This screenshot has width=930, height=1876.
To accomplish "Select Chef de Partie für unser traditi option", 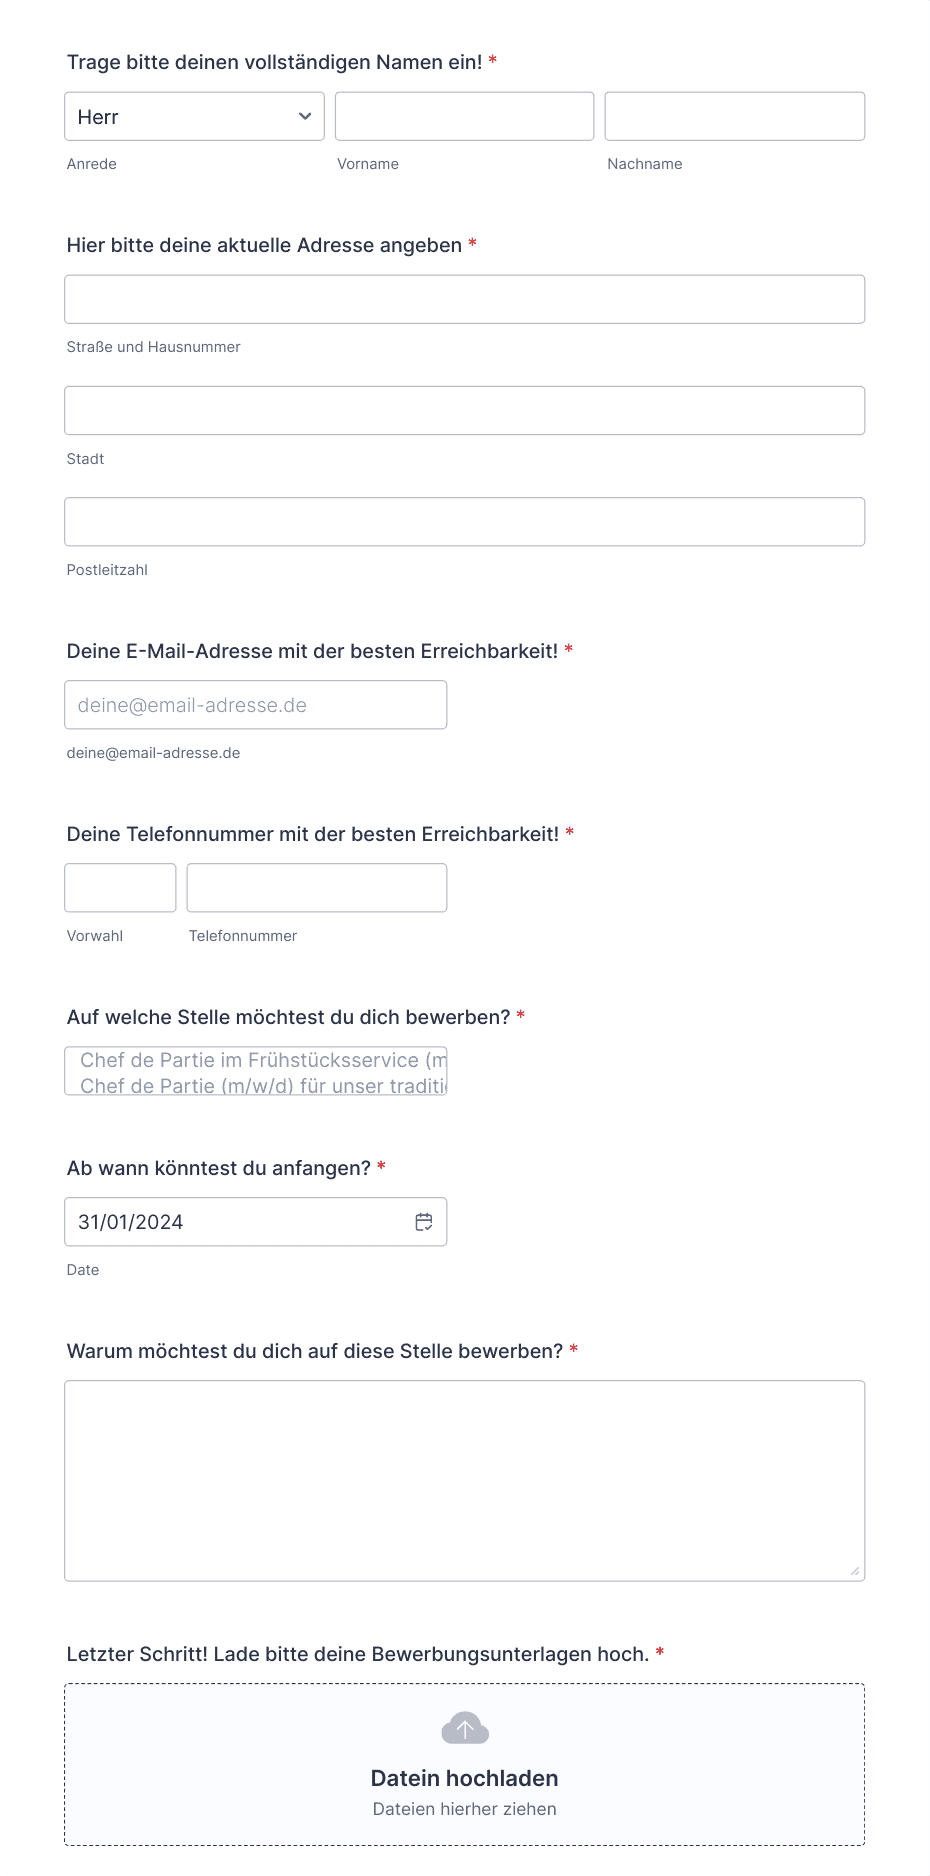I will click(x=263, y=1085).
